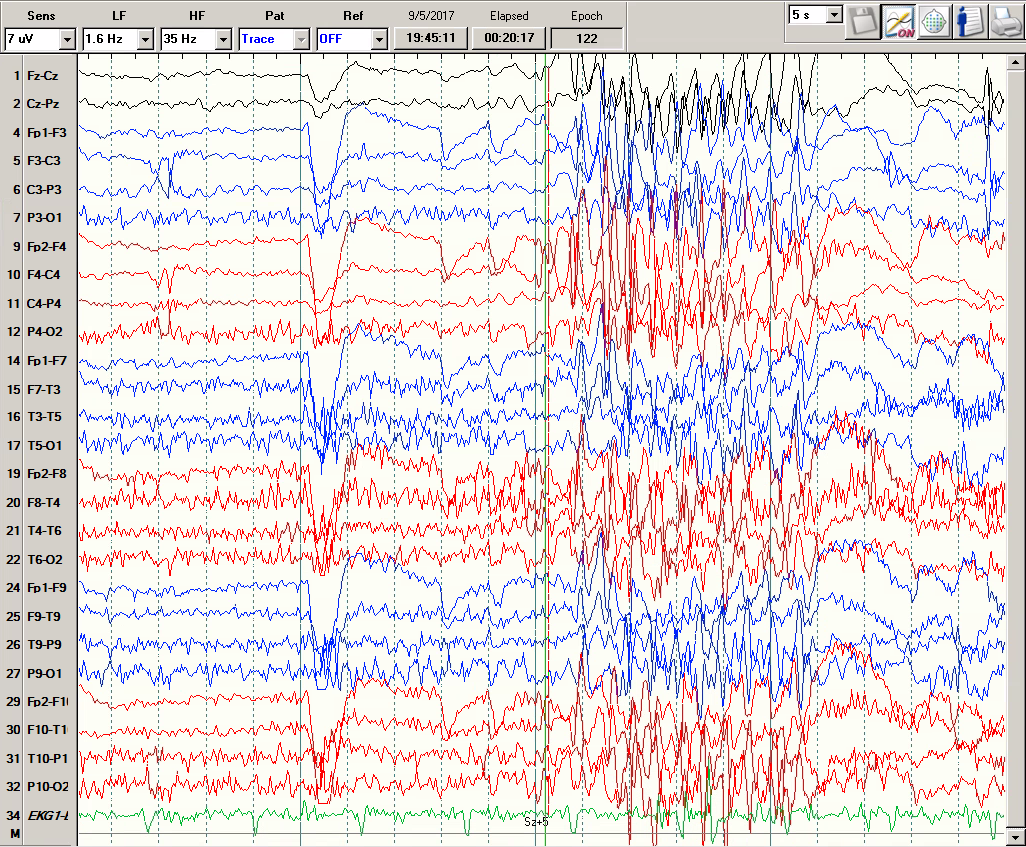Select the Fp1-F3 channel label
Image resolution: width=1026 pixels, height=847 pixels.
[x=47, y=132]
